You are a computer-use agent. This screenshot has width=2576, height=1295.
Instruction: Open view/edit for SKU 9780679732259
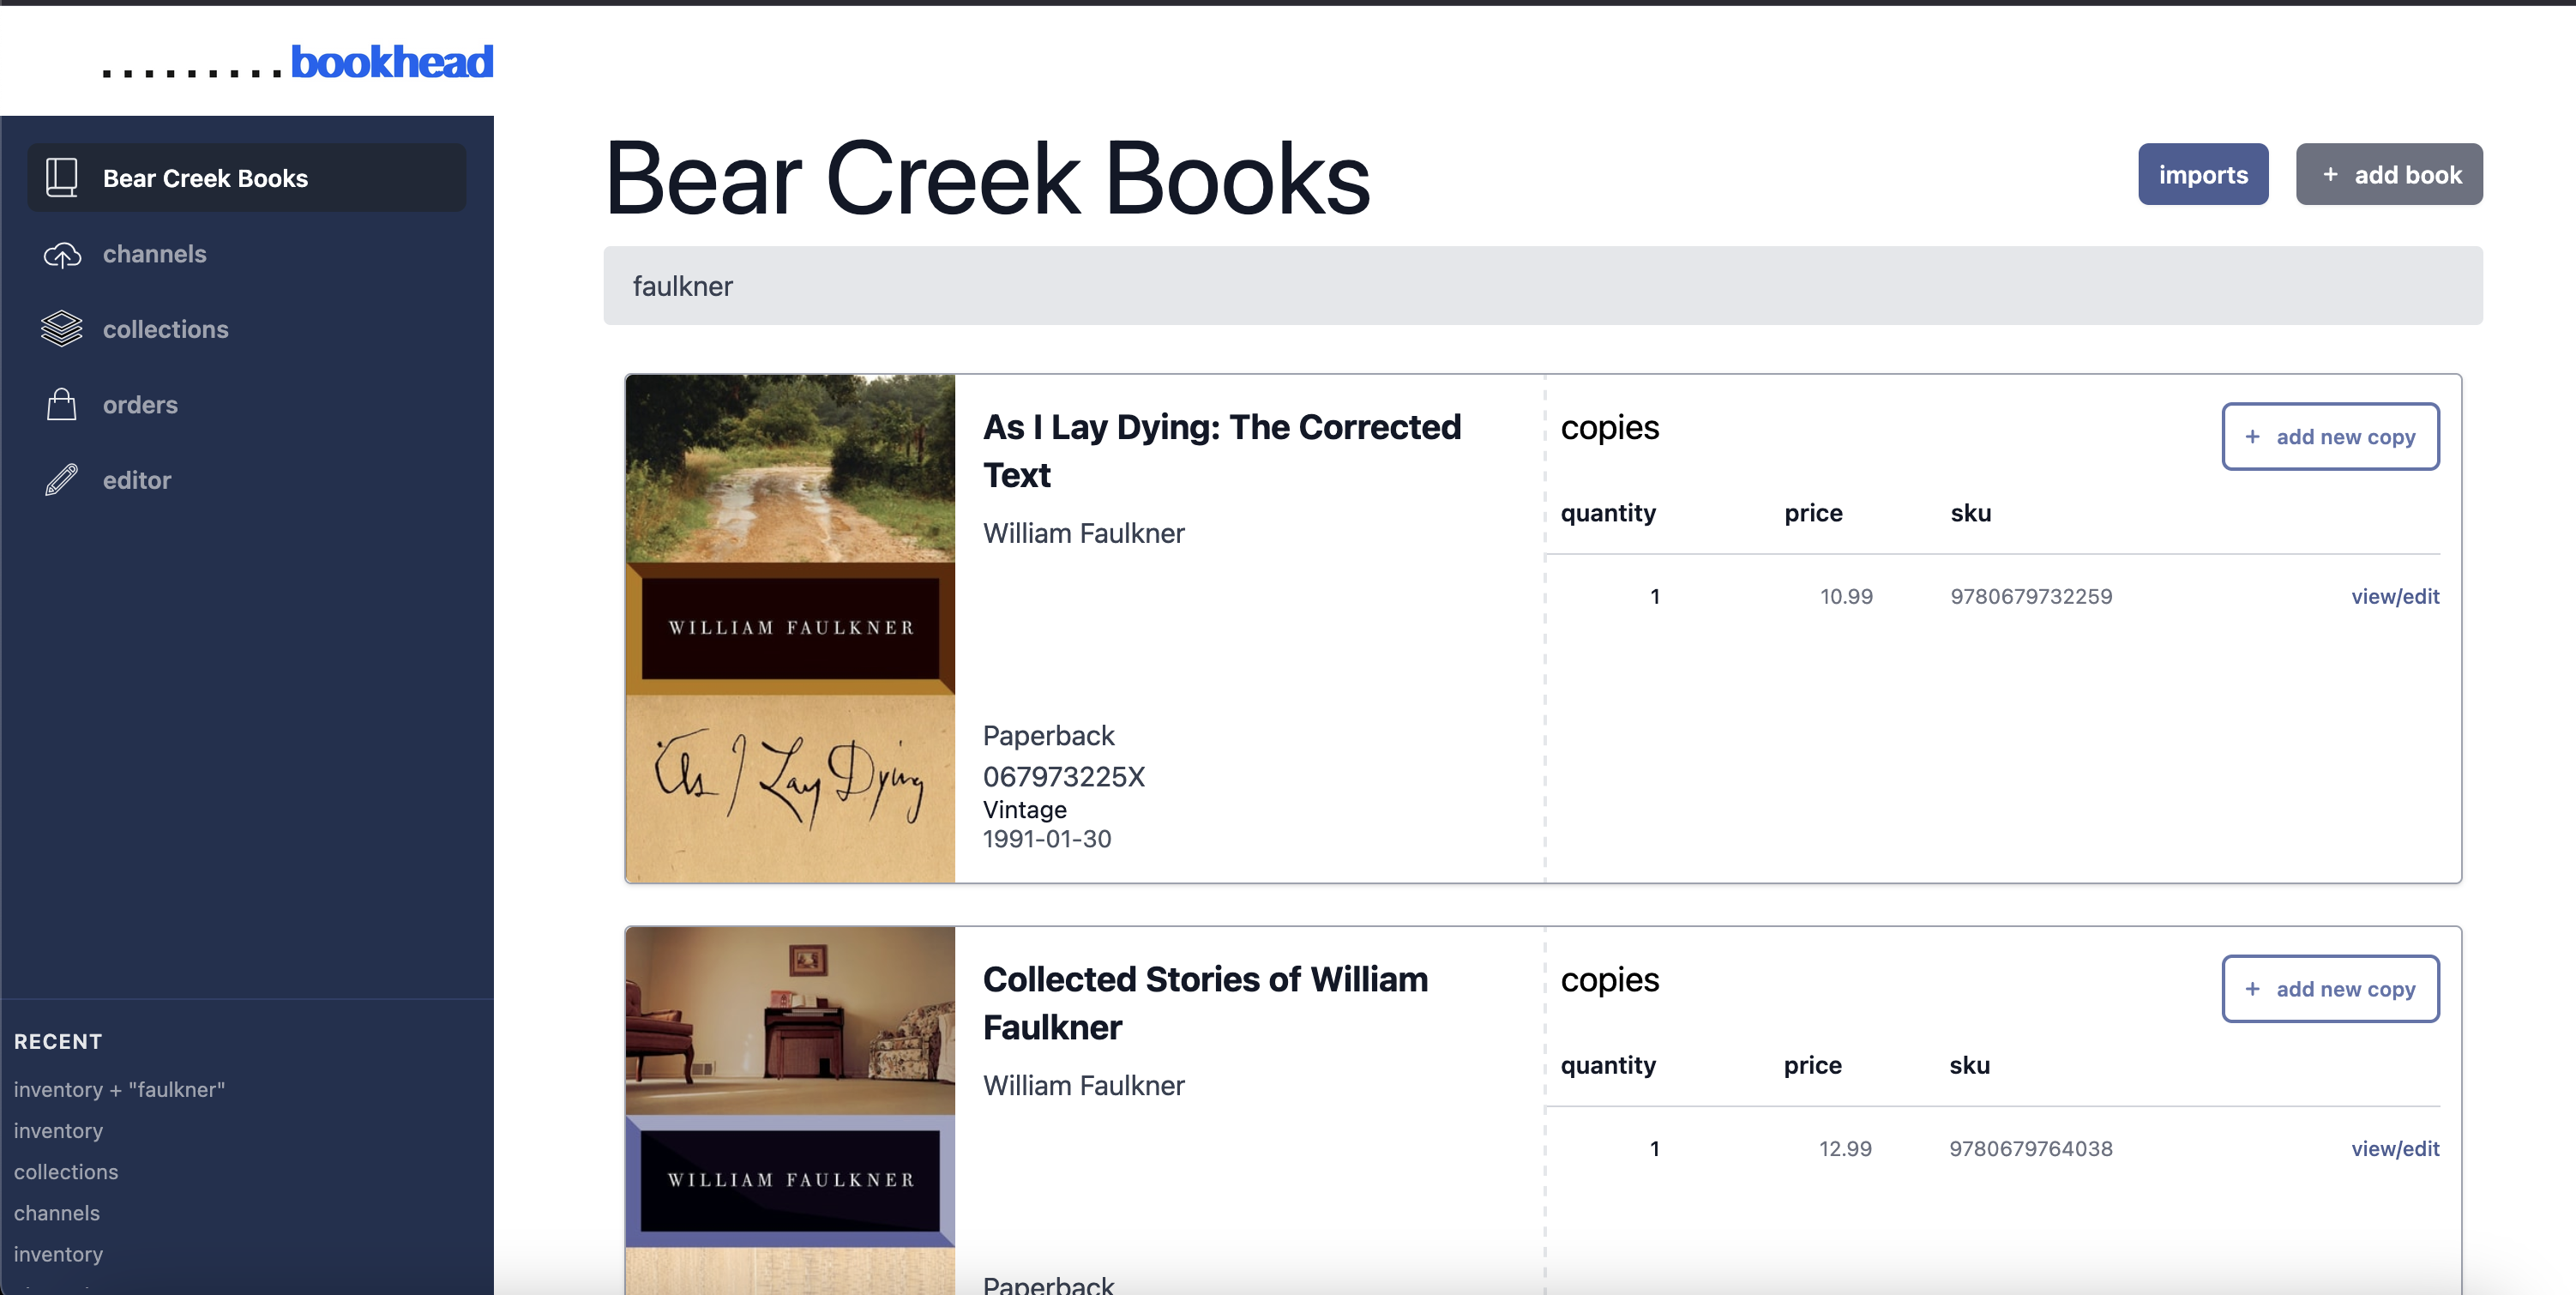pyautogui.click(x=2394, y=597)
